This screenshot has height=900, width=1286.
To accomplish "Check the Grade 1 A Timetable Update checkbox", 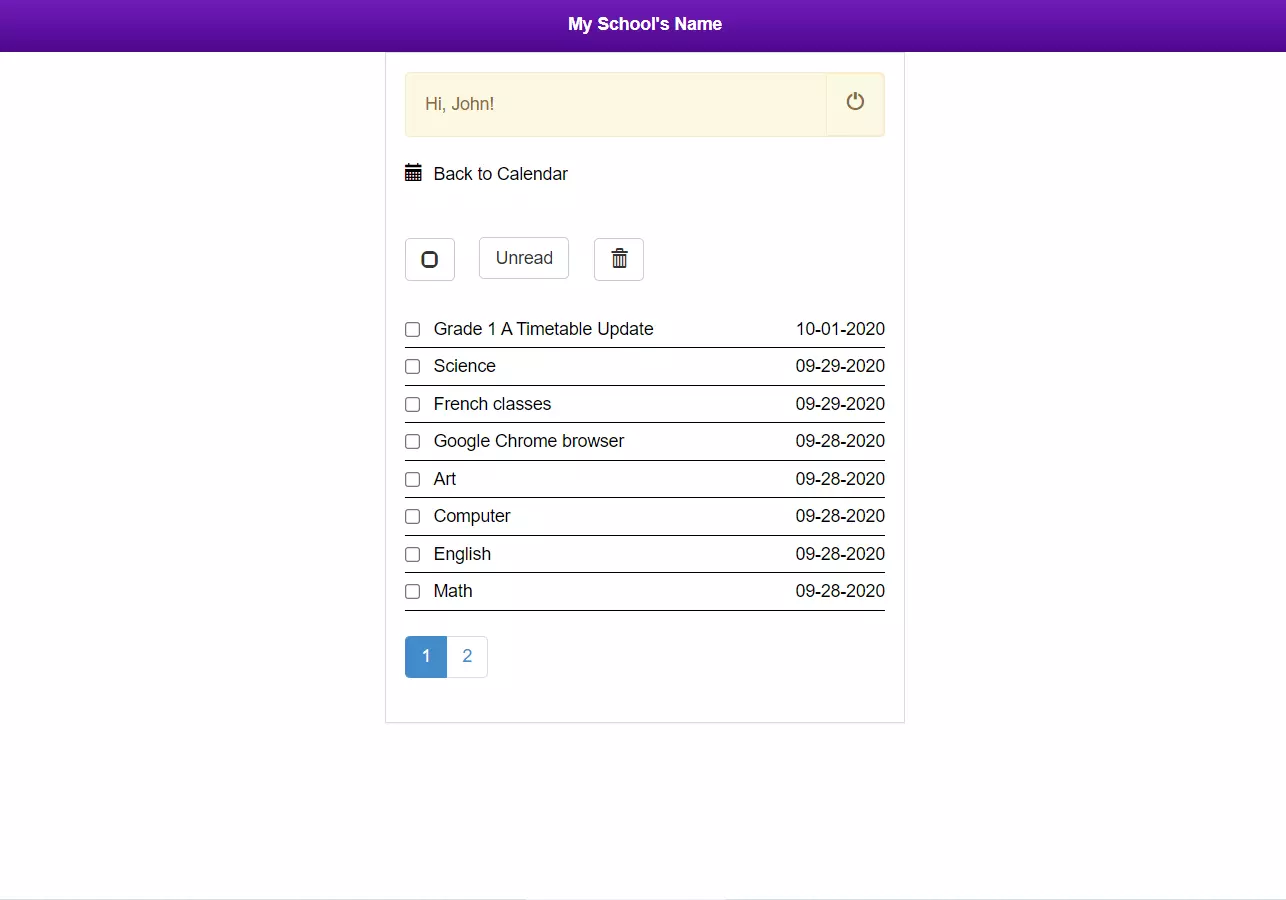I will click(x=412, y=329).
